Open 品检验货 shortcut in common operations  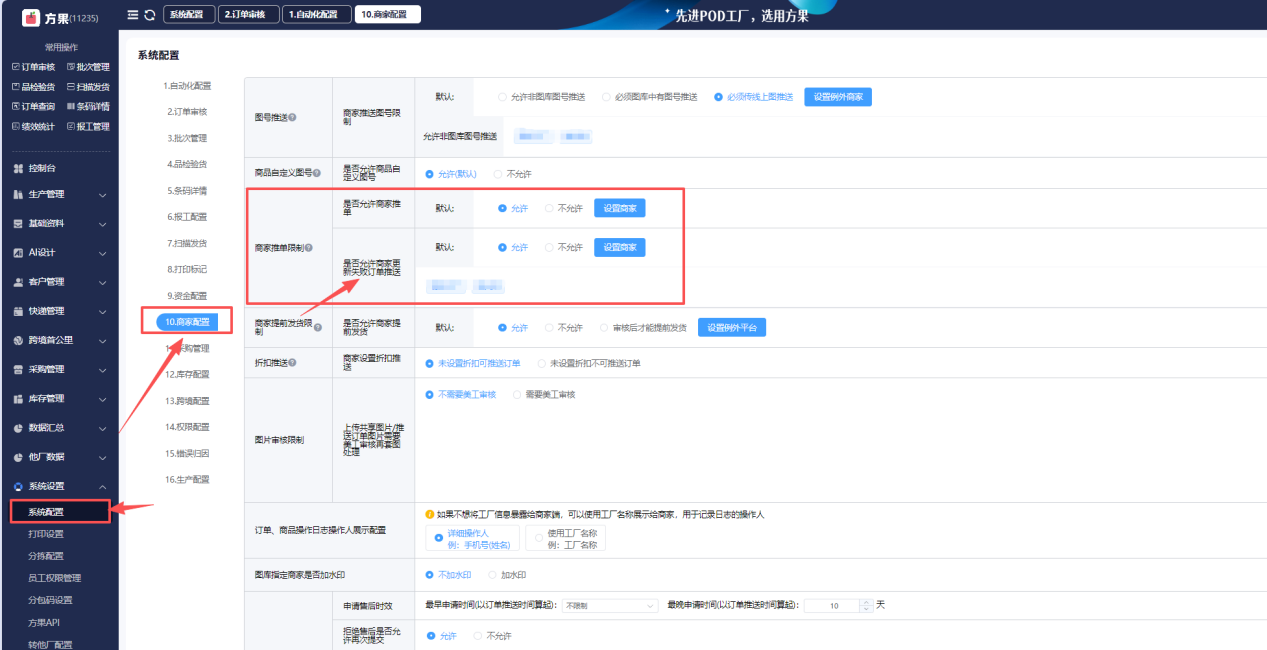tap(32, 87)
